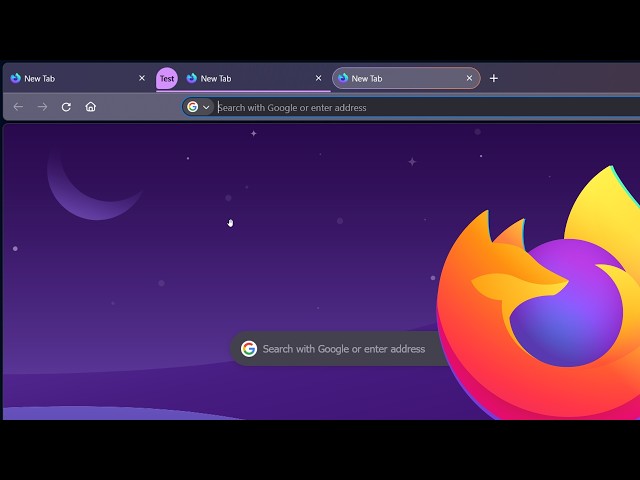Open a new tab with plus button
The height and width of the screenshot is (480, 640).
493,78
